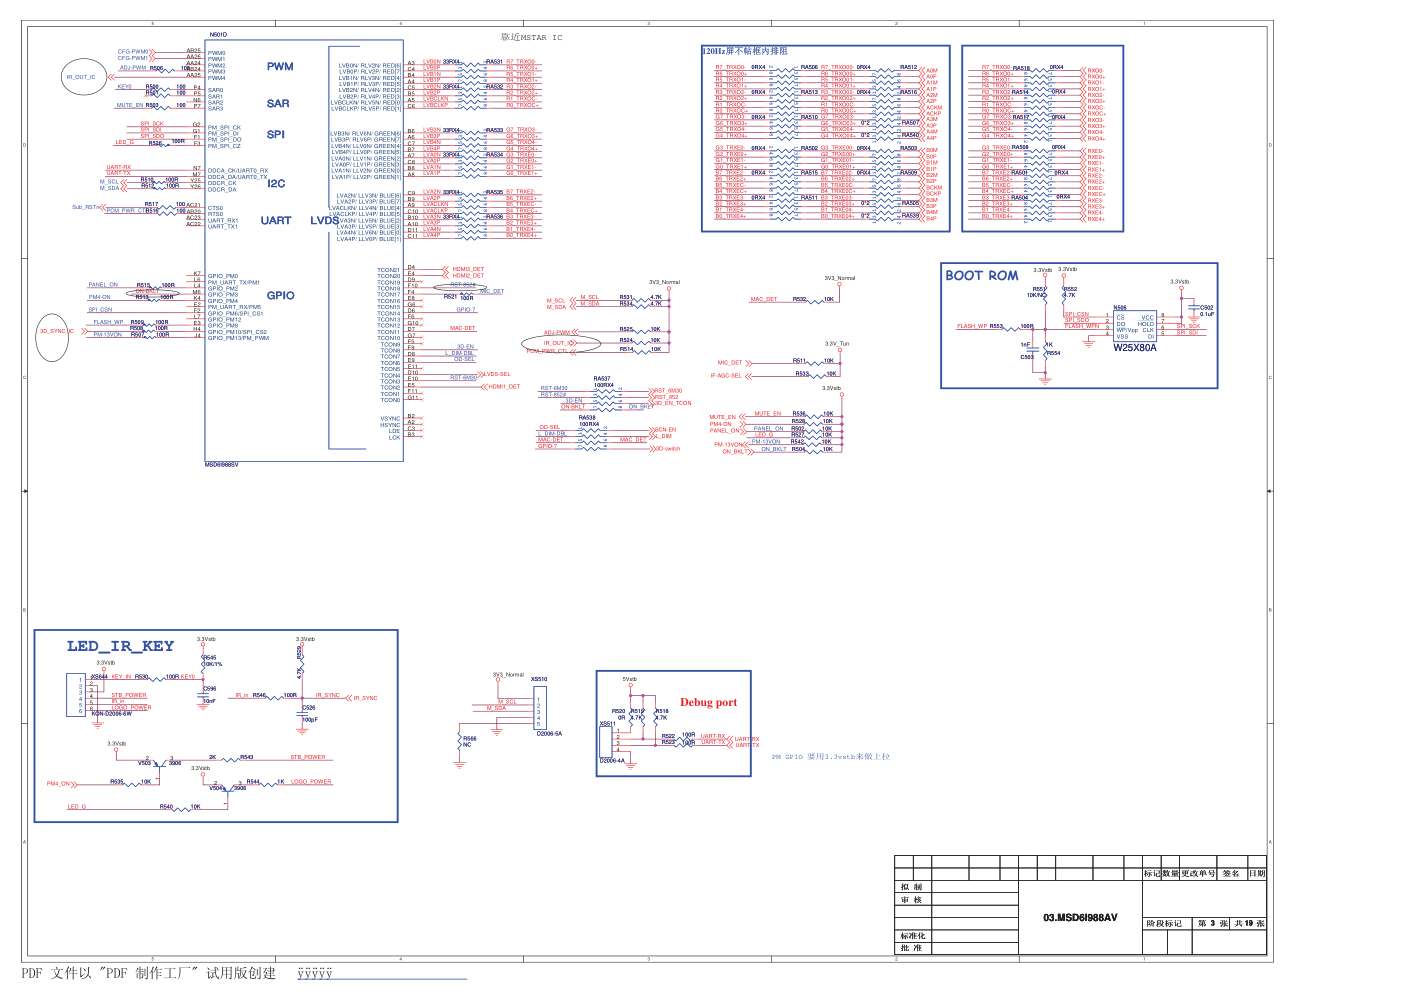Click the 3.3V_Tun power label
This screenshot has height=993, width=1404.
[837, 344]
